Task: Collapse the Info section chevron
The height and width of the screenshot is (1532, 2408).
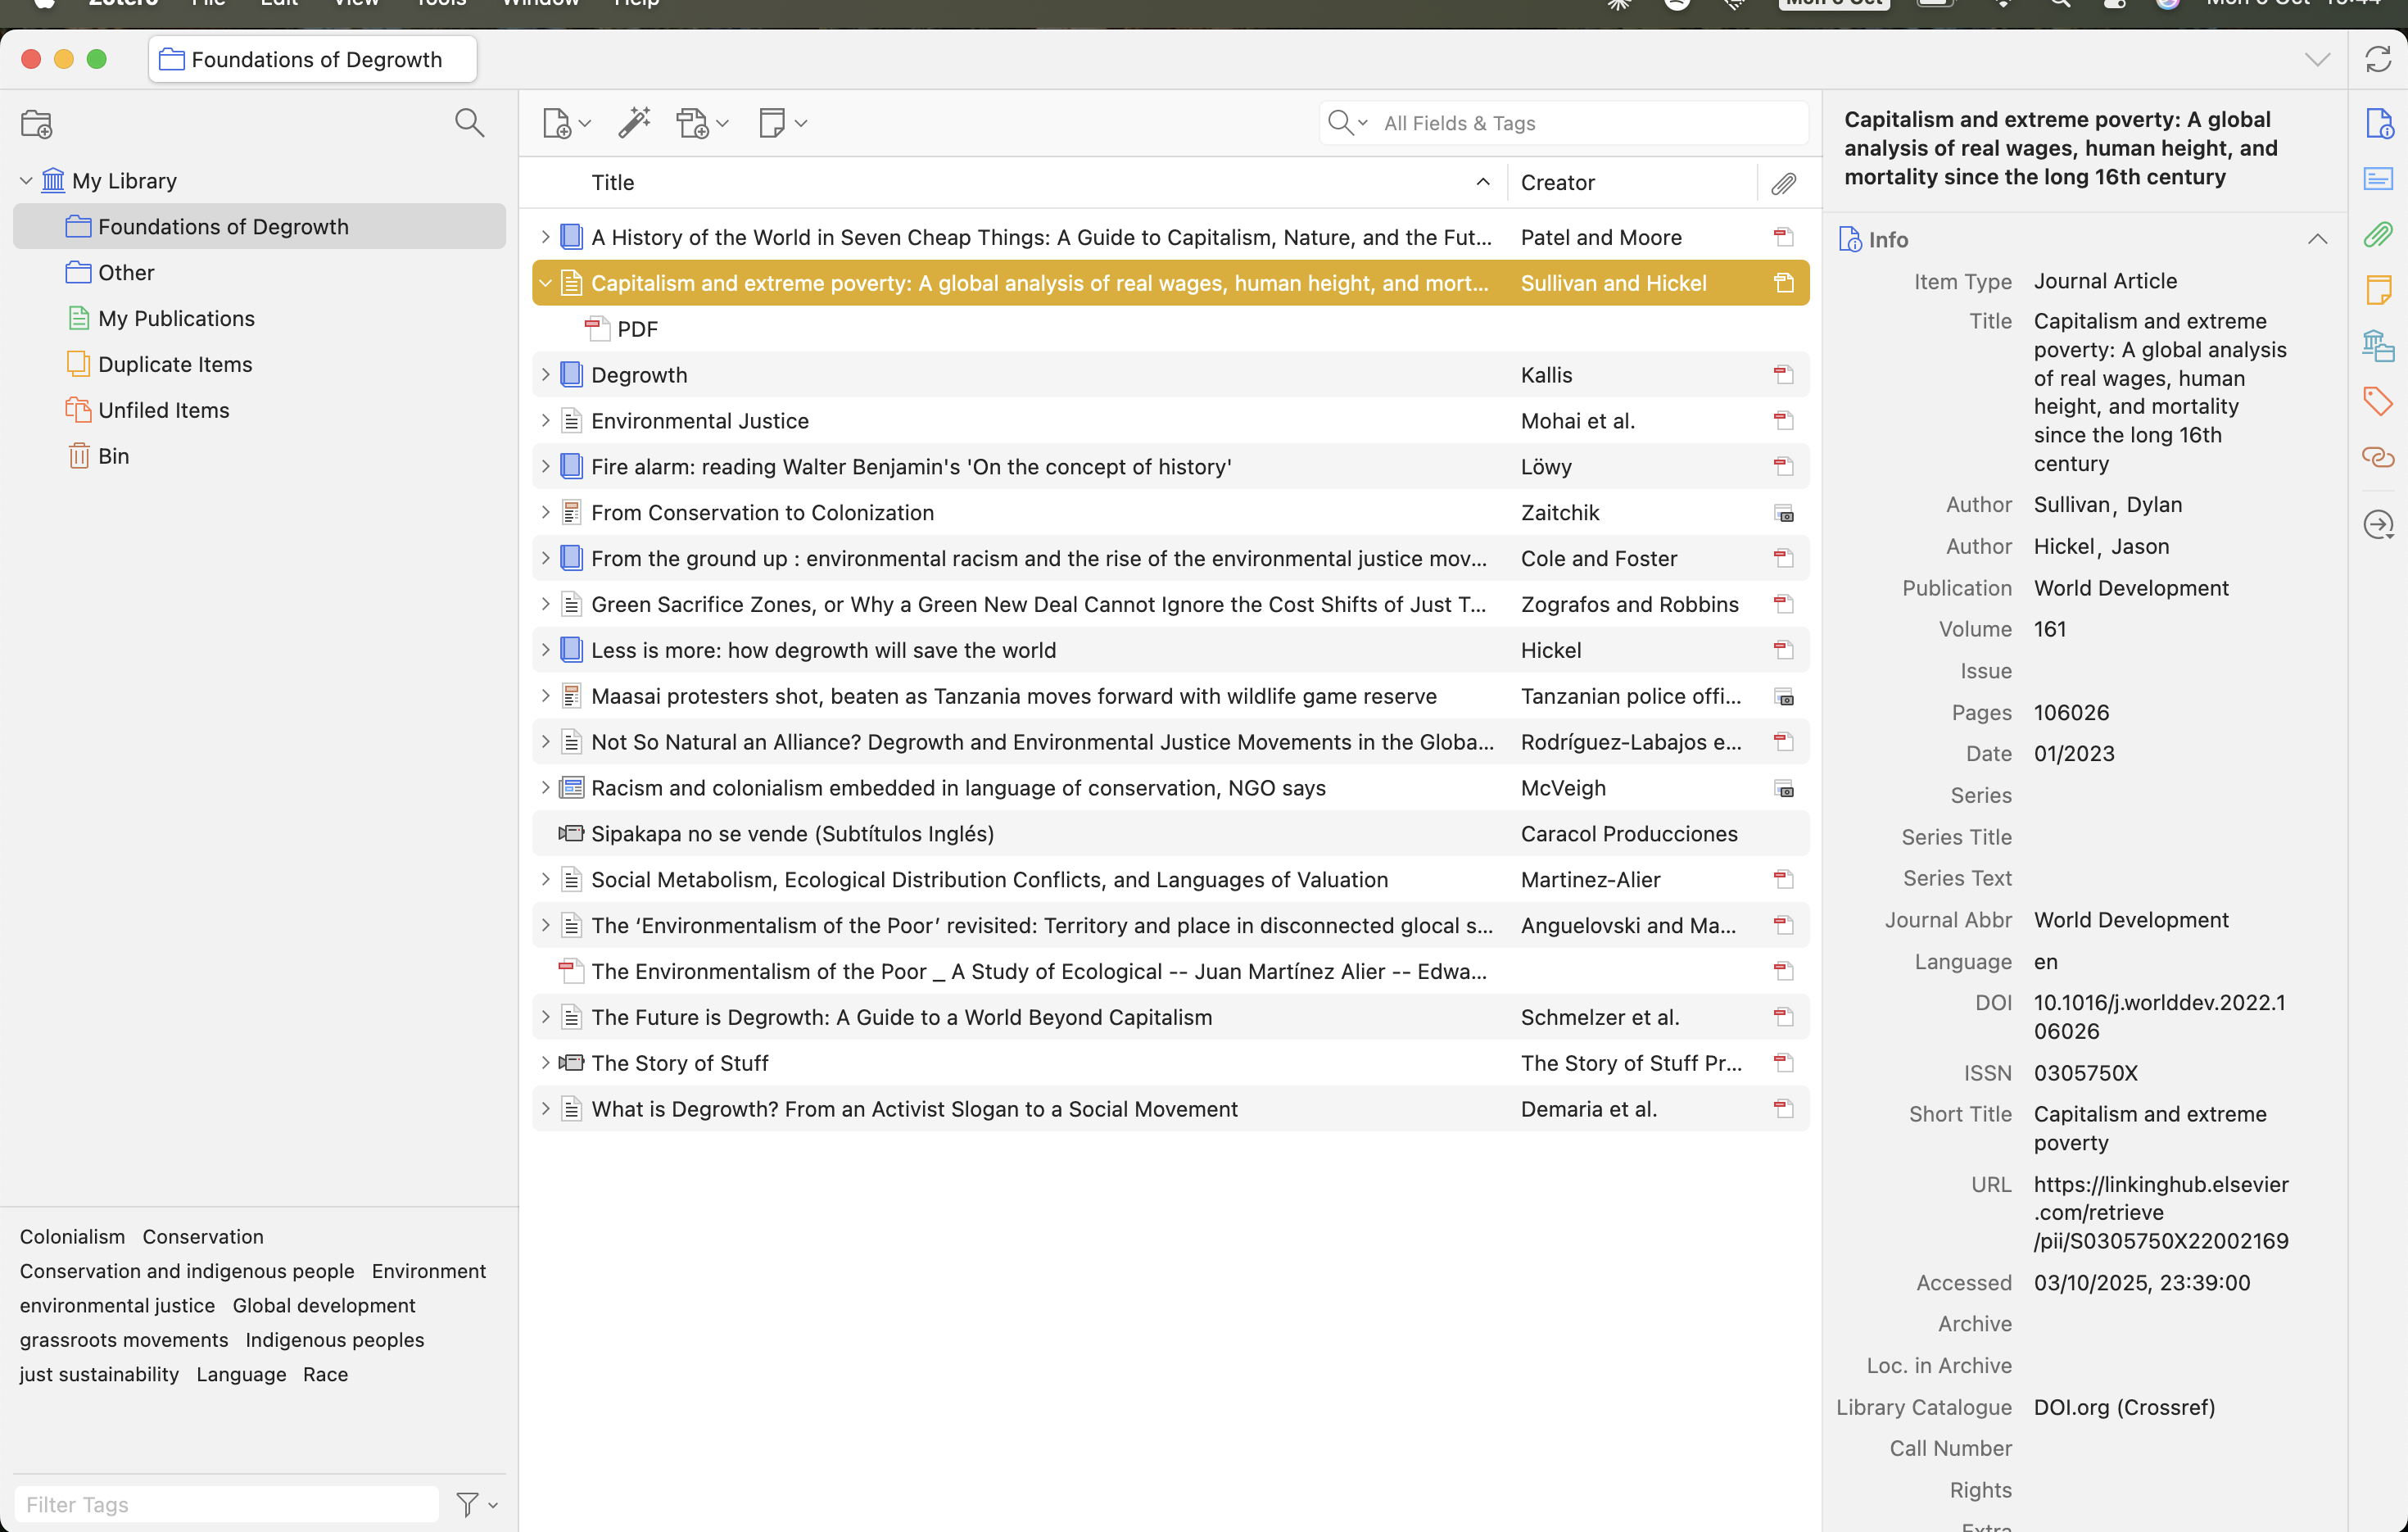Action: point(2317,239)
